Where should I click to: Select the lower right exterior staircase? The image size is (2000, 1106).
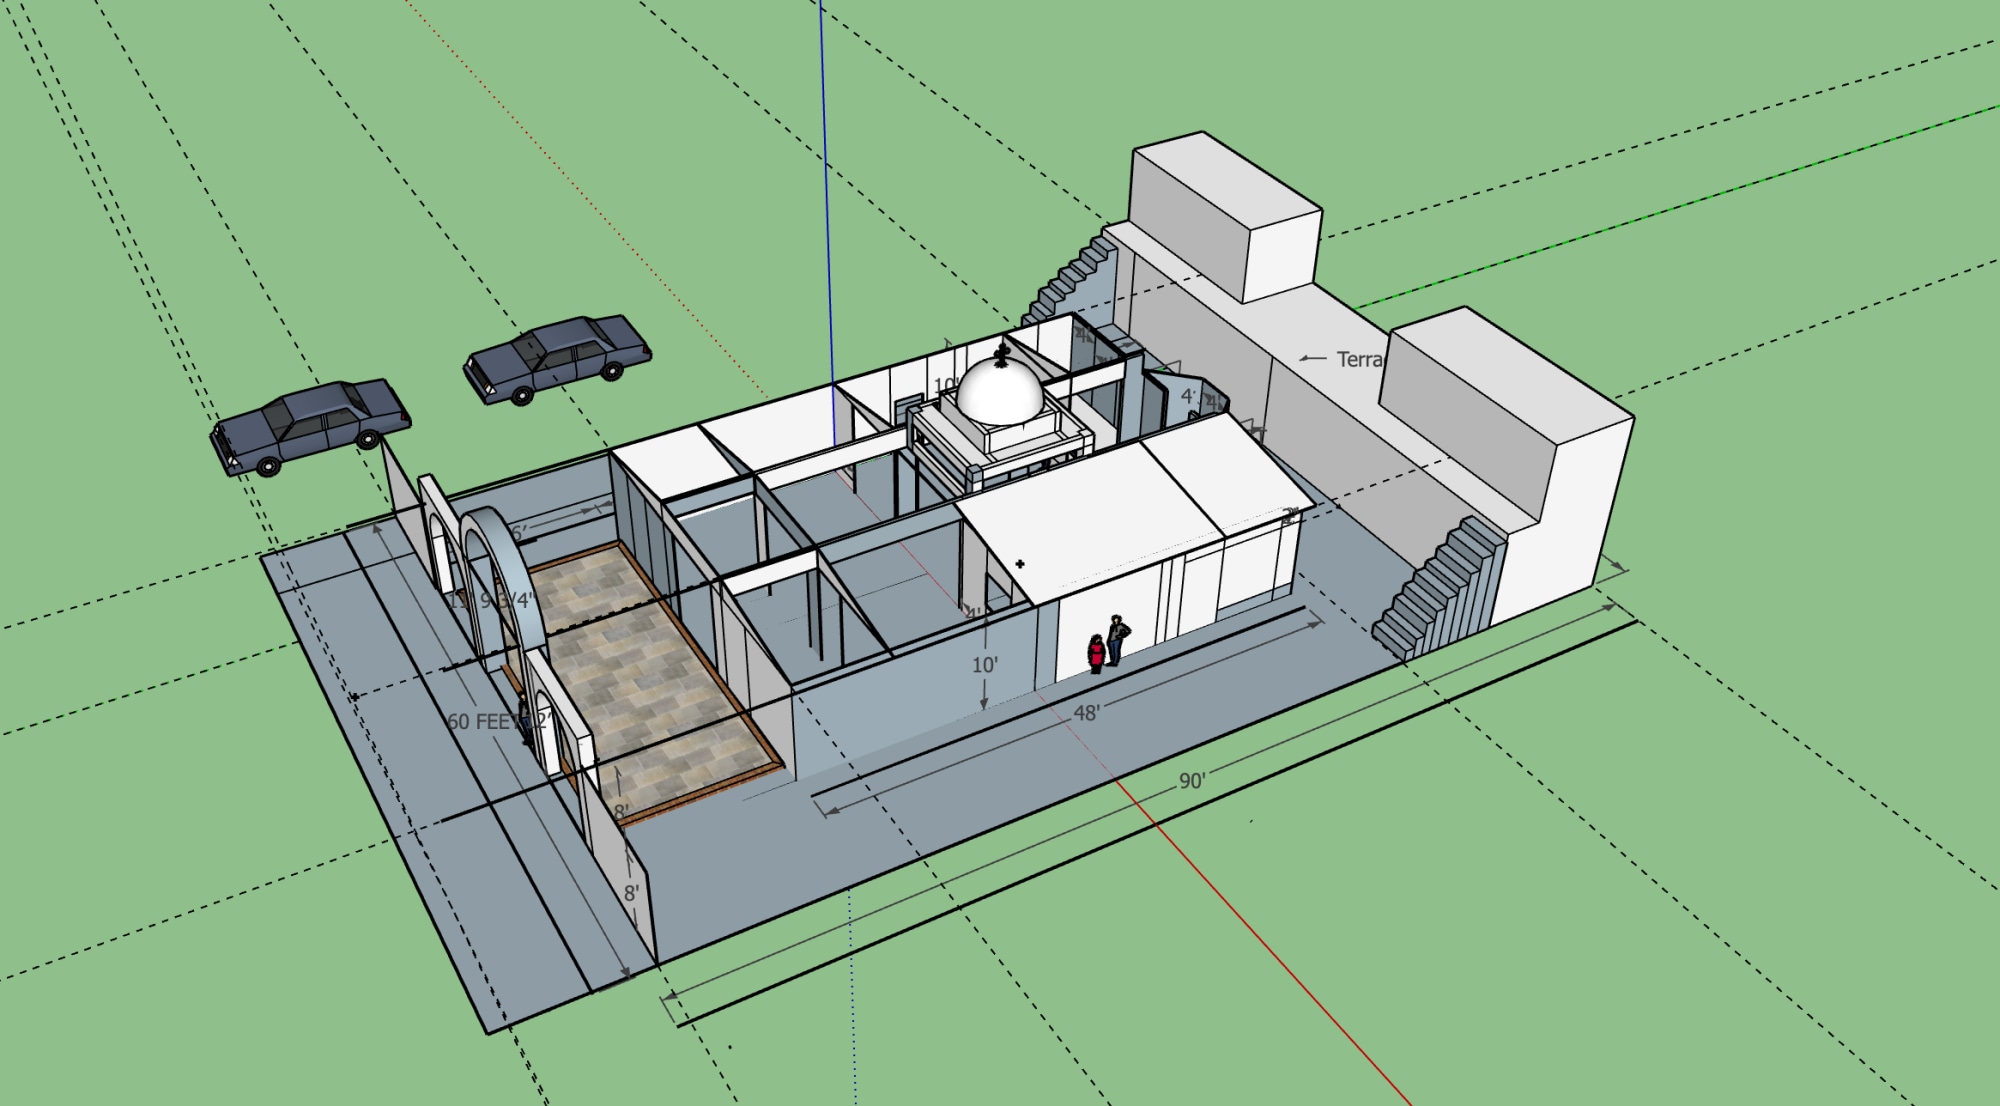pyautogui.click(x=1440, y=590)
